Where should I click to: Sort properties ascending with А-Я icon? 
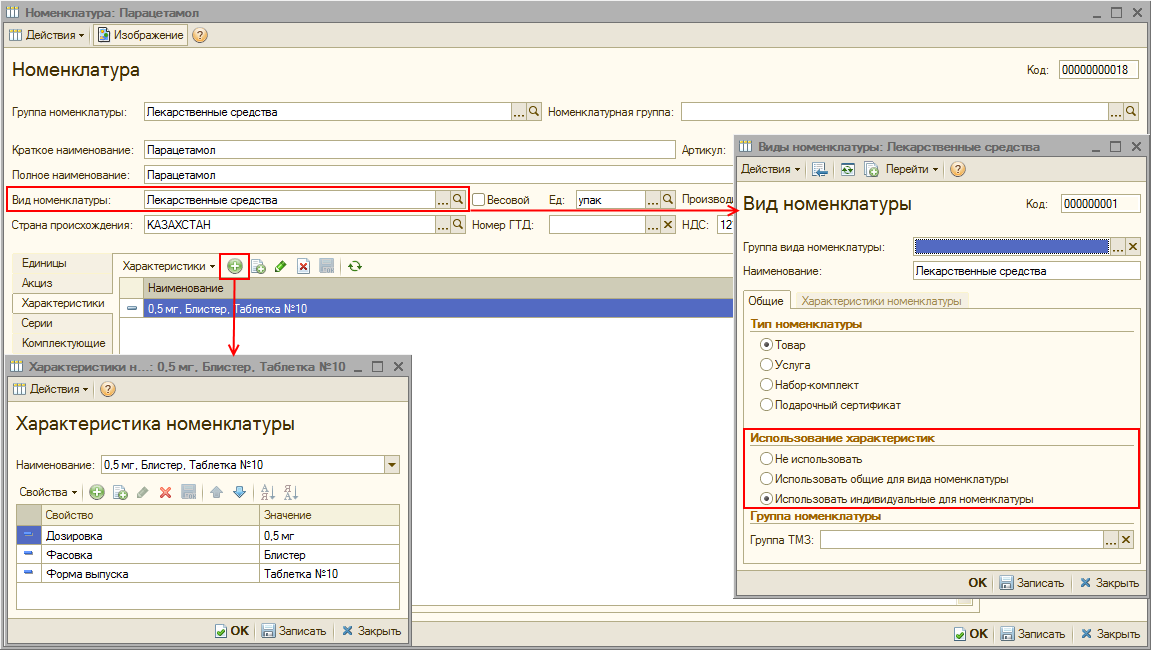tap(267, 492)
